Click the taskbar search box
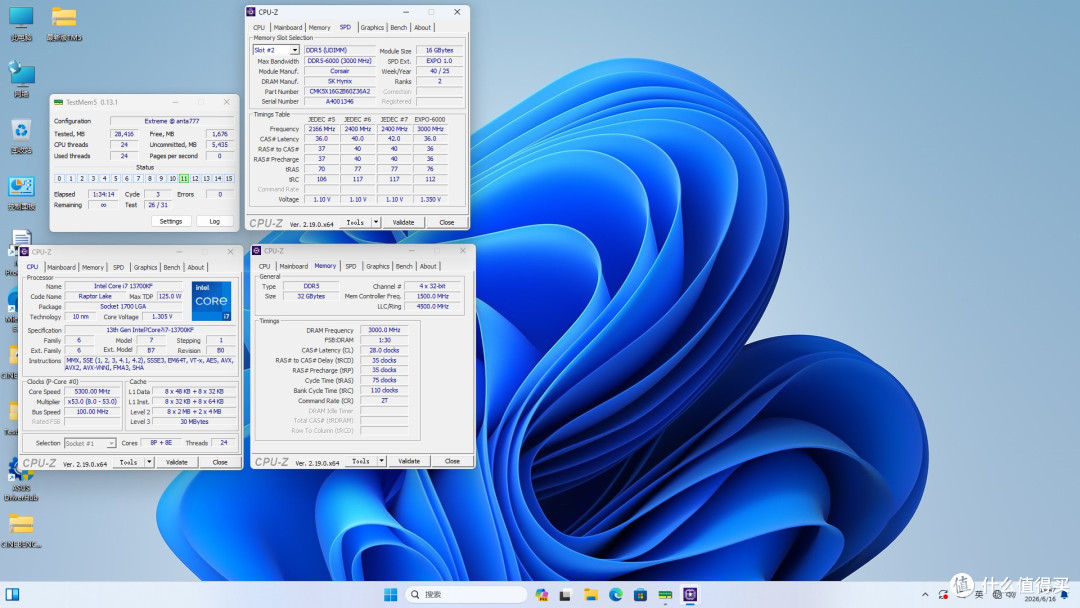The width and height of the screenshot is (1080, 608). coord(466,594)
